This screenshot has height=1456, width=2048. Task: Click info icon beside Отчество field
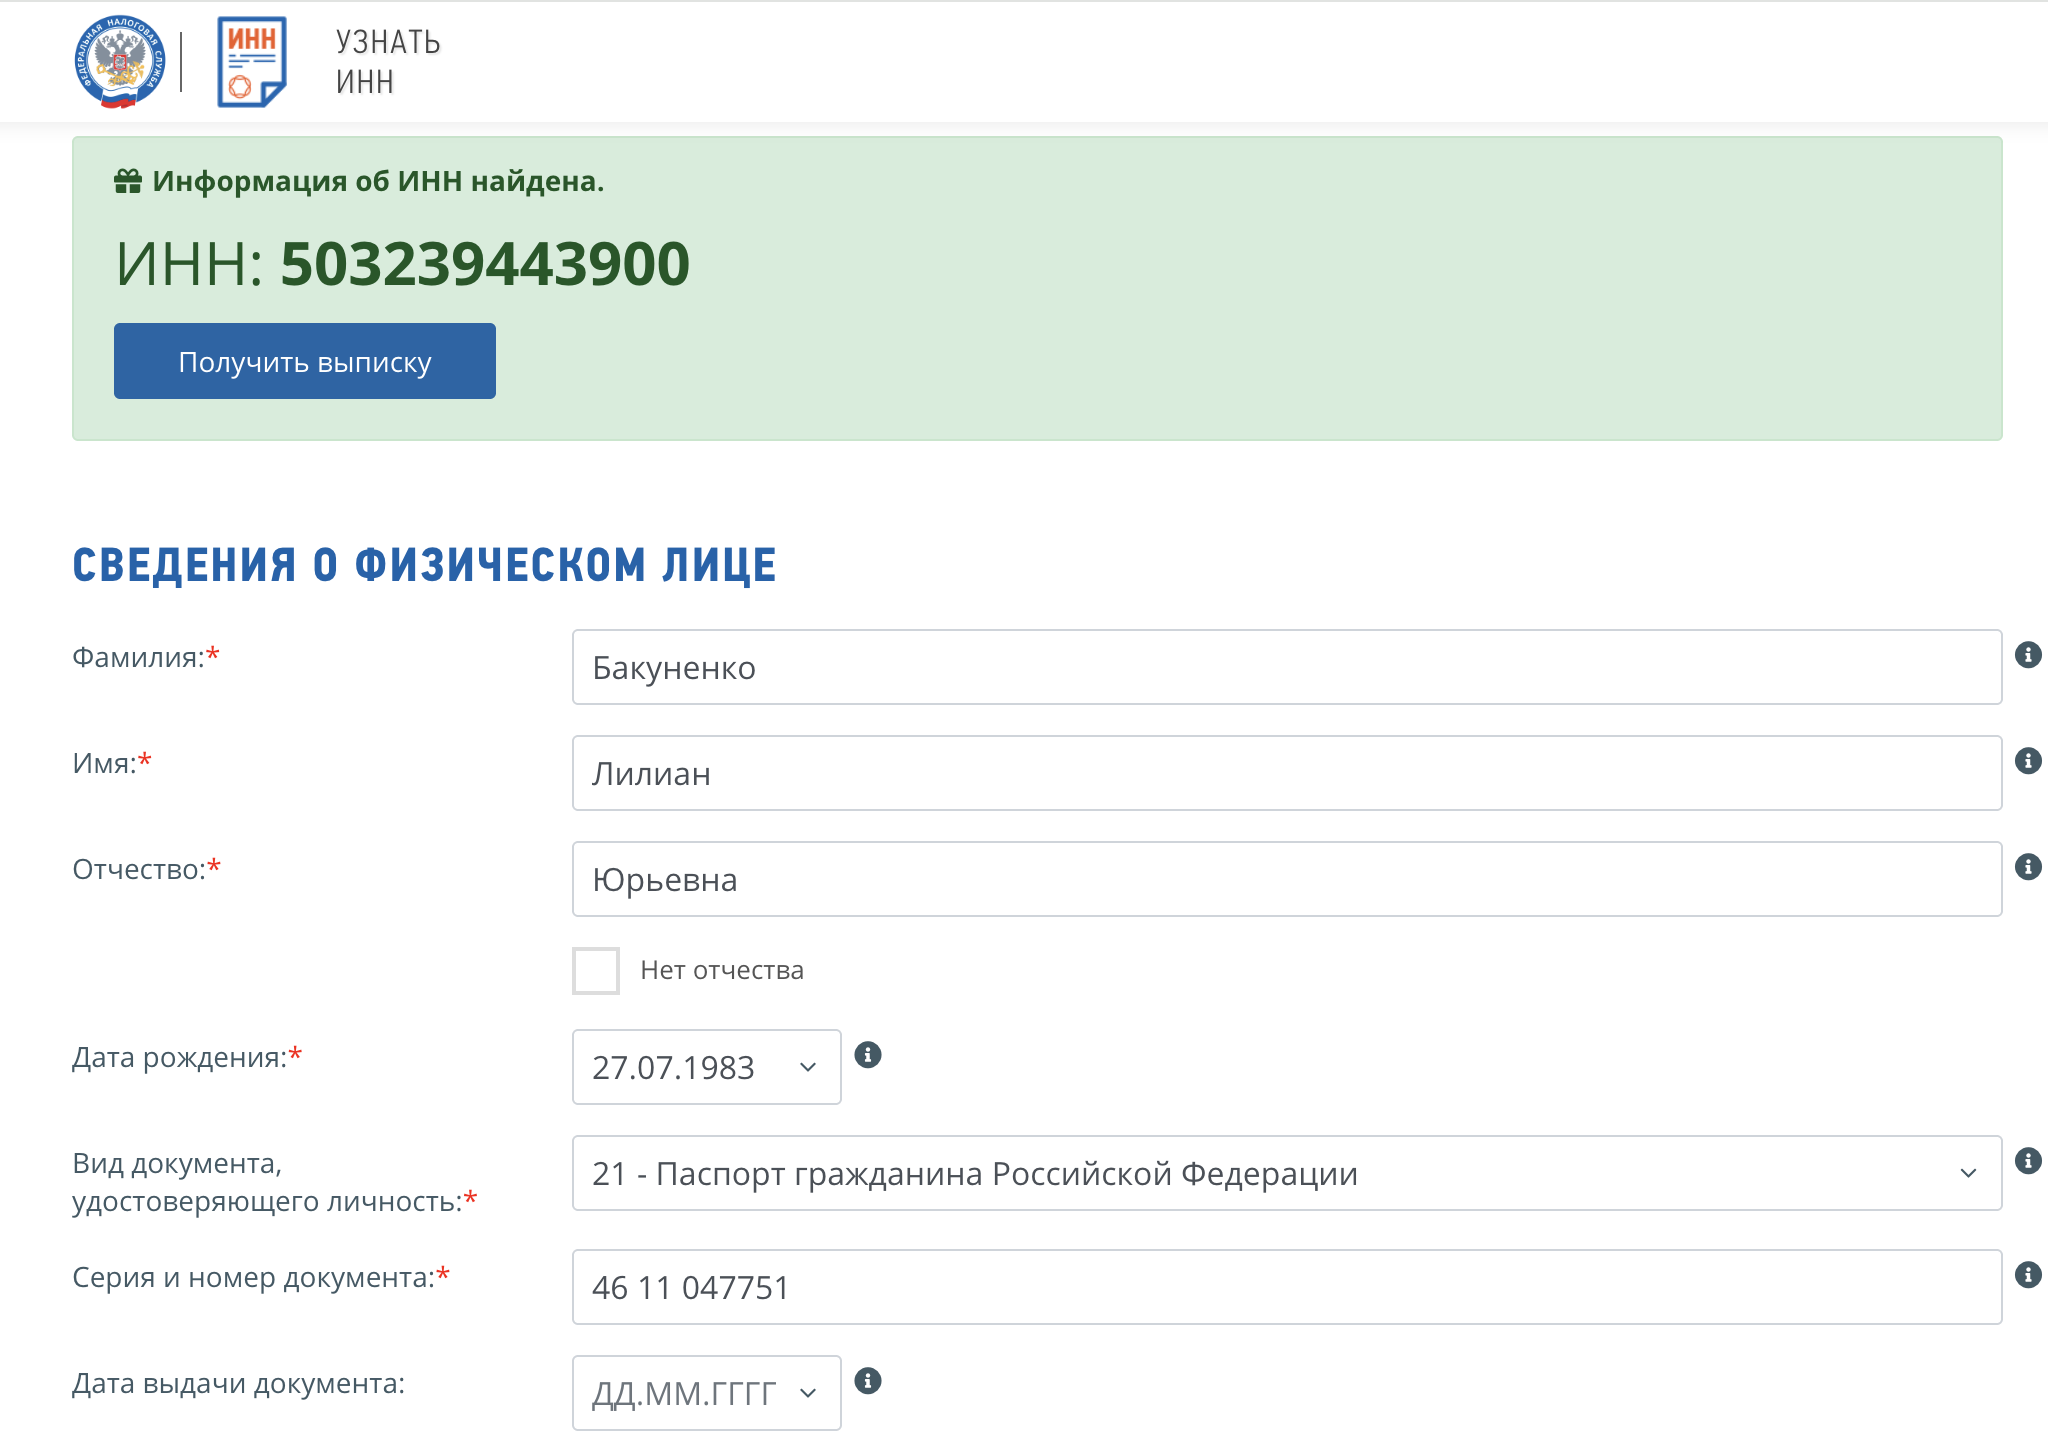pos(2027,867)
